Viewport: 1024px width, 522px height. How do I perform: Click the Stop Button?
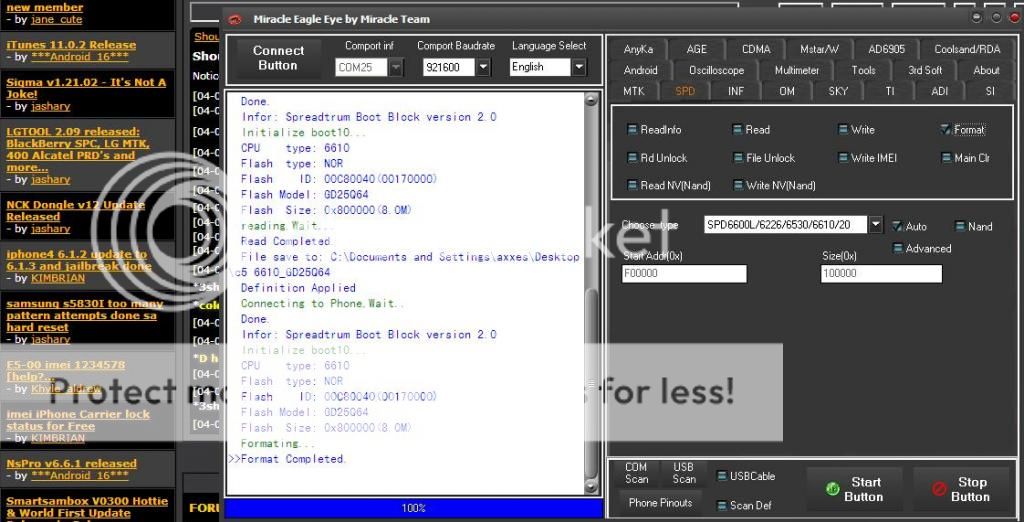pos(963,489)
